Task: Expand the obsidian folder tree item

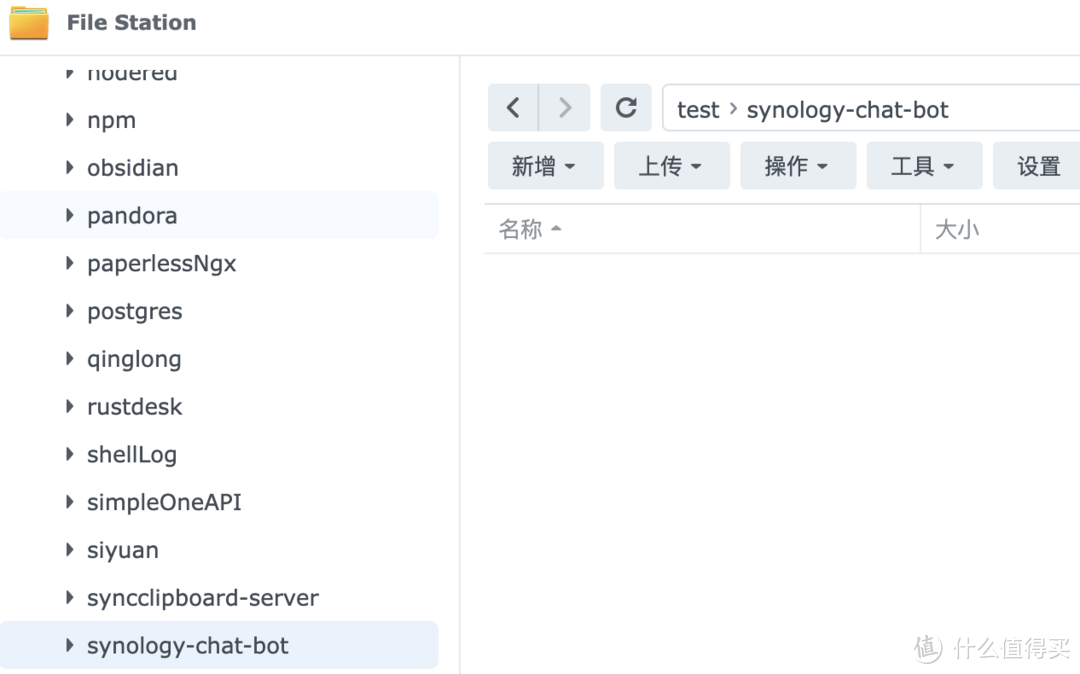Action: click(x=69, y=168)
